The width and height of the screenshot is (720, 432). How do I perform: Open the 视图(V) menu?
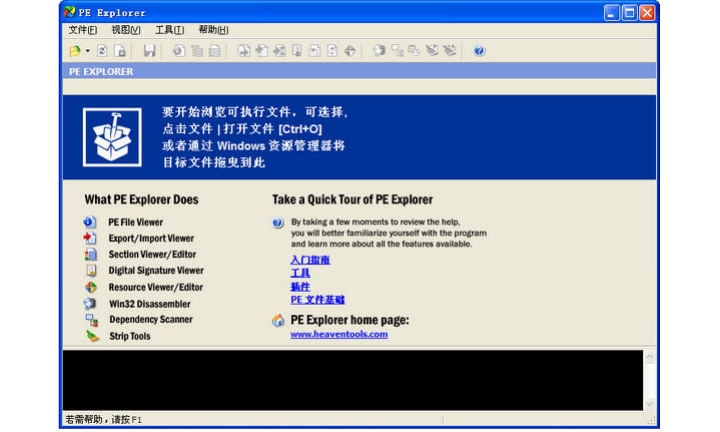coord(126,30)
